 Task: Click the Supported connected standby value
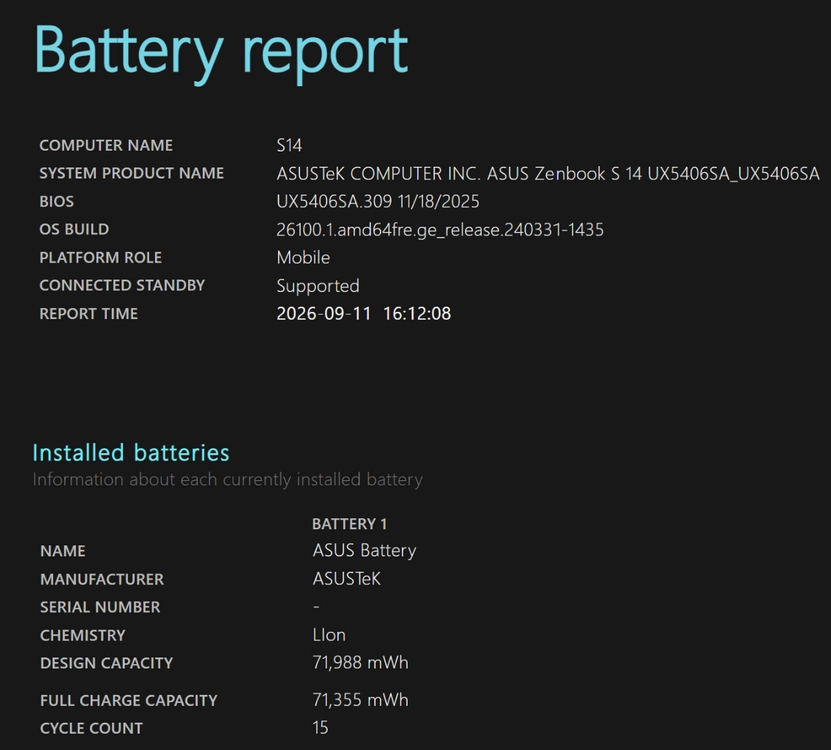[318, 286]
